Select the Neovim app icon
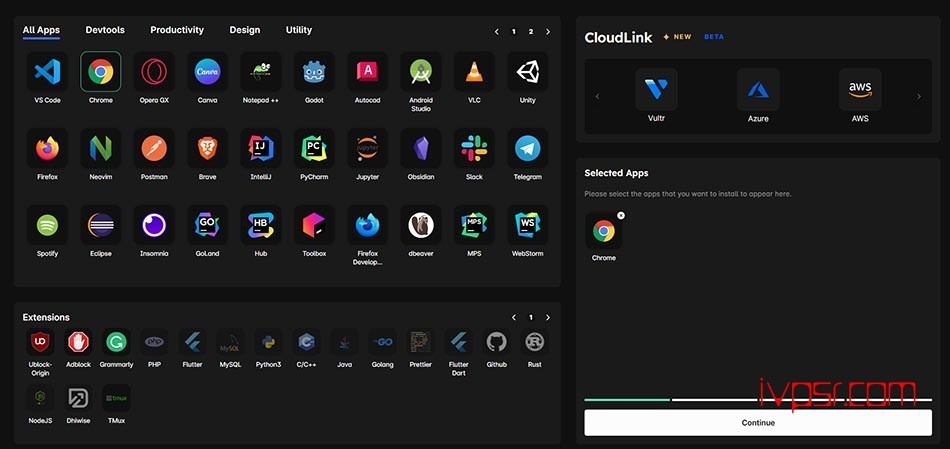The height and width of the screenshot is (449, 950). [x=101, y=148]
